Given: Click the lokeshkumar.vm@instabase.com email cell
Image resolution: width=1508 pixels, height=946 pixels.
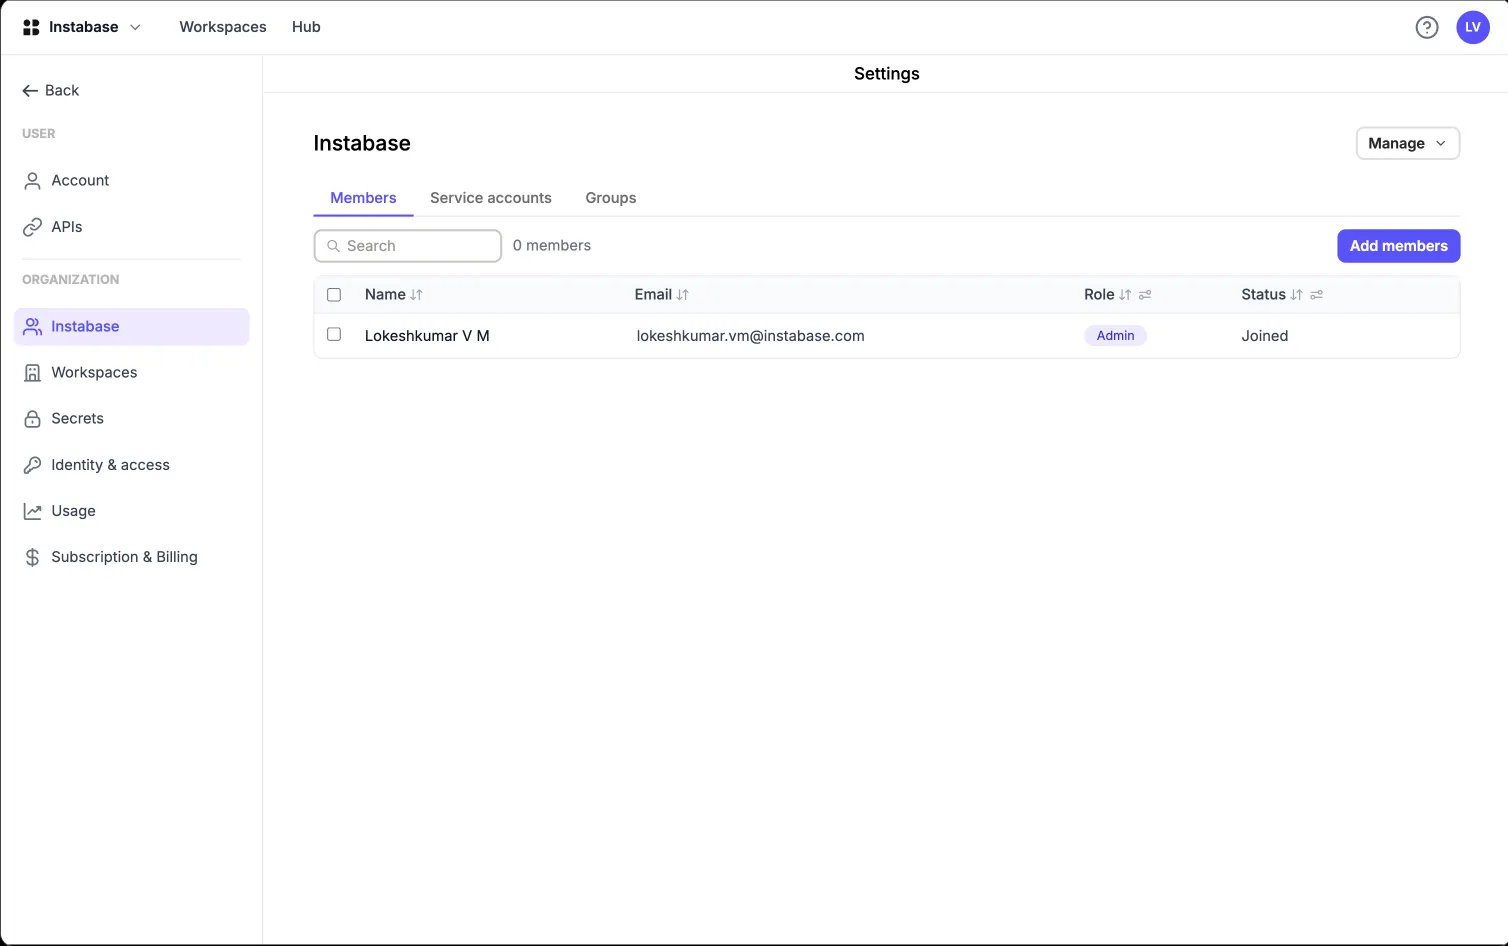Looking at the screenshot, I should (750, 336).
